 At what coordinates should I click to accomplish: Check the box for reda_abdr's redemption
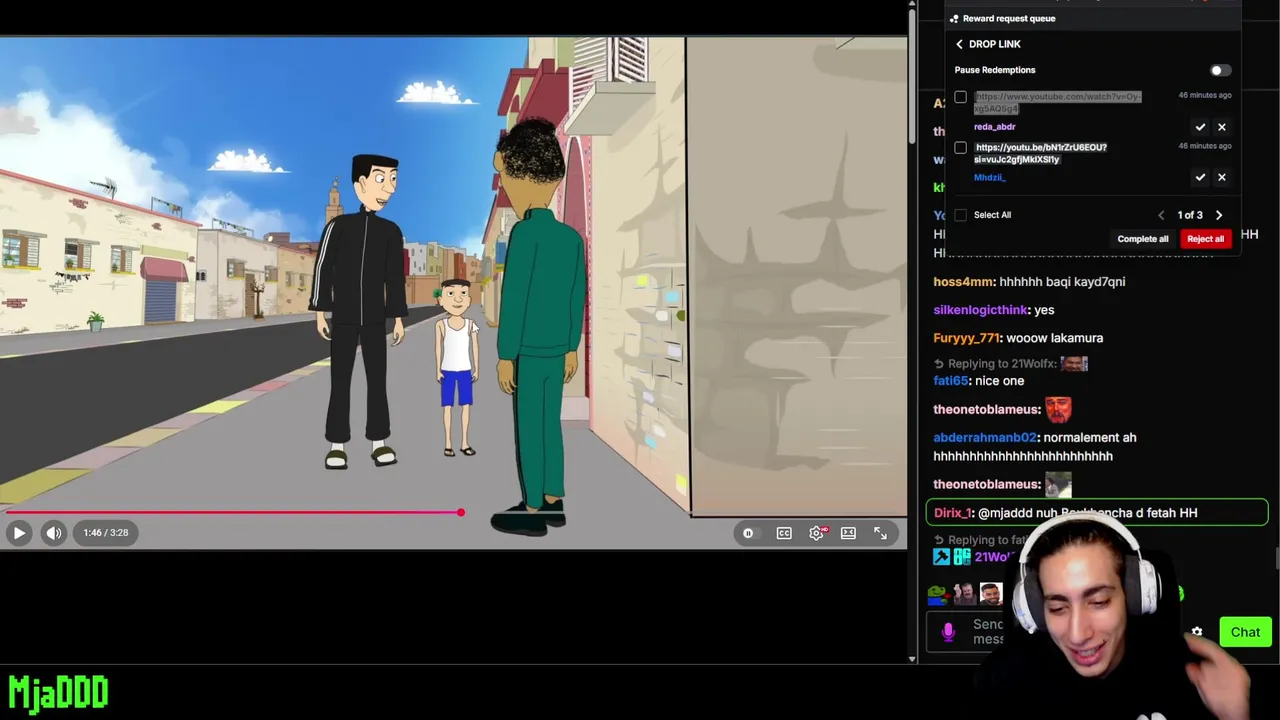click(x=961, y=97)
